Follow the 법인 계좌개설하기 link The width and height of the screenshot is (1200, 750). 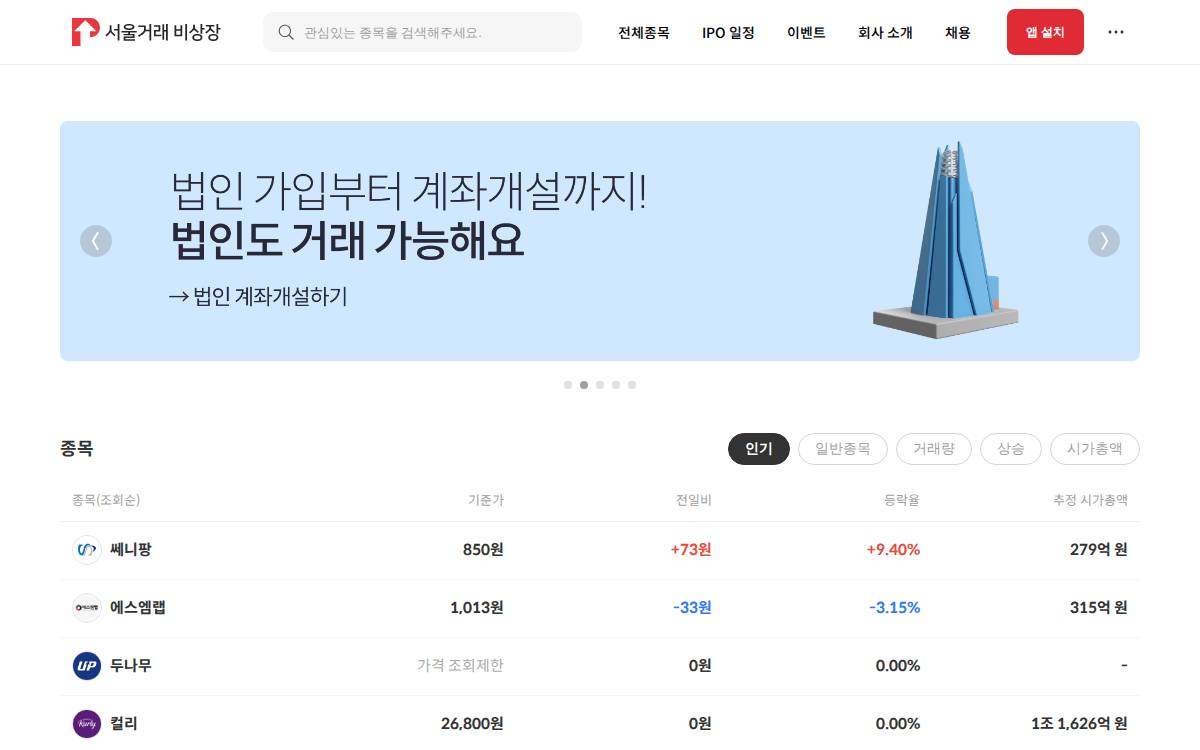(258, 296)
